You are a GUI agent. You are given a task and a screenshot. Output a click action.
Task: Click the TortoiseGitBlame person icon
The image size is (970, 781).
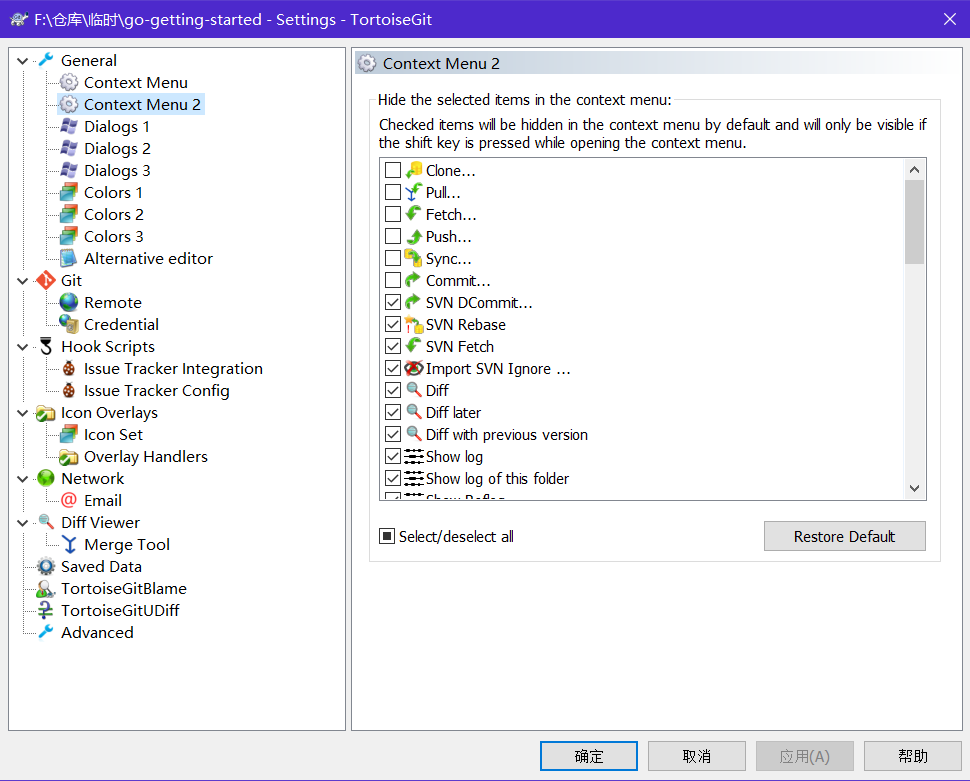pos(46,589)
